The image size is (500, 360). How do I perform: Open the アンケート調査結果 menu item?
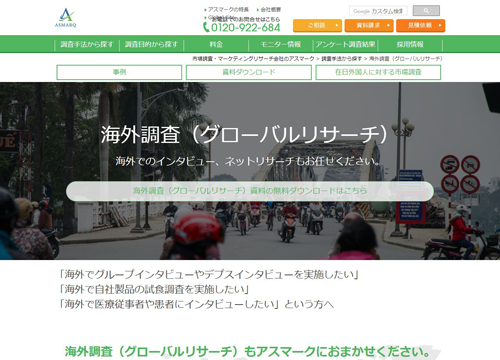pyautogui.click(x=346, y=44)
